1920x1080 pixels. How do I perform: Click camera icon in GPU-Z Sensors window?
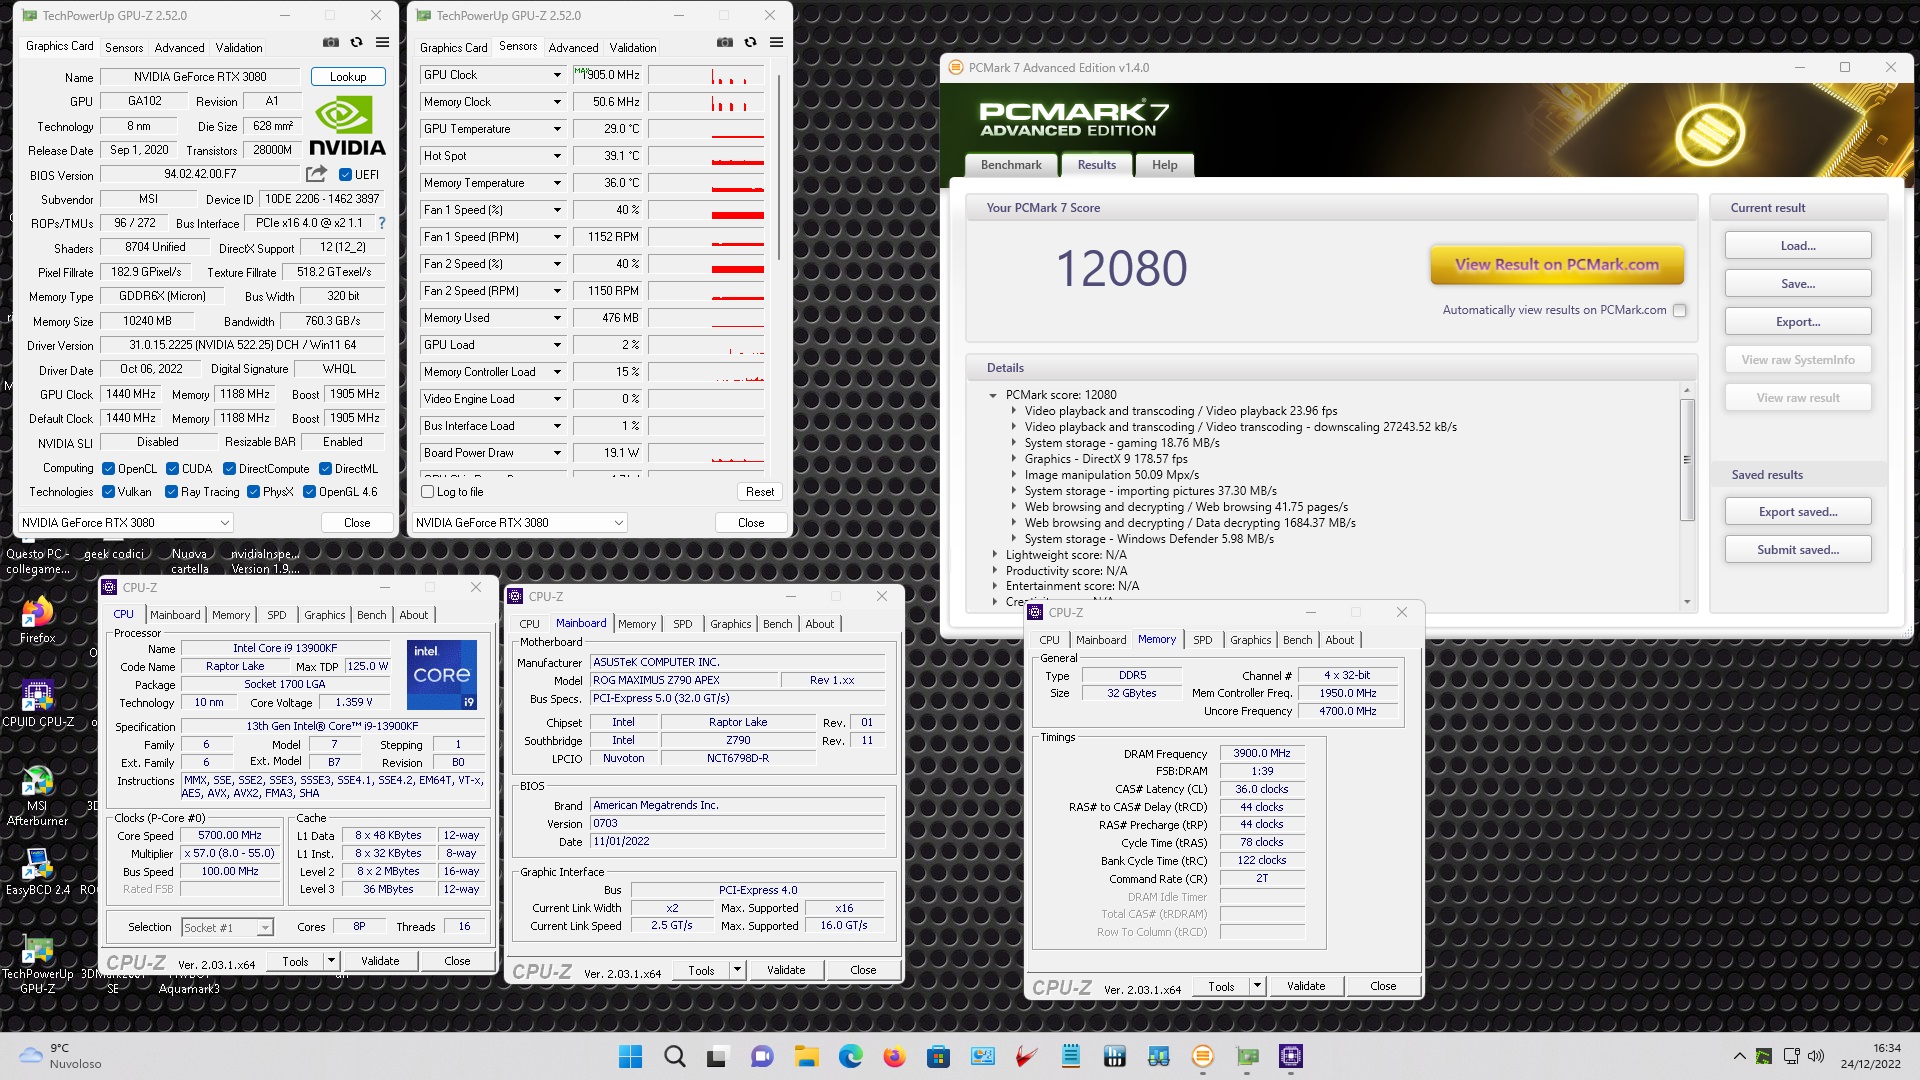724,42
